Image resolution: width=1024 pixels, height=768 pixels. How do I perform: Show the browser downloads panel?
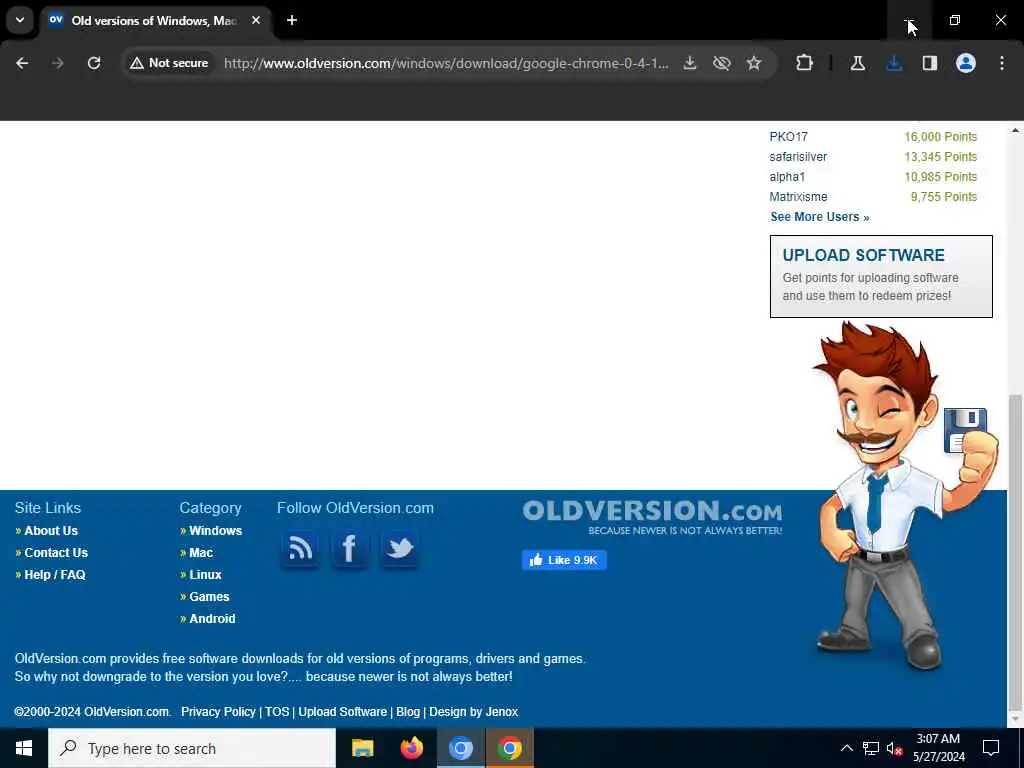coord(894,63)
